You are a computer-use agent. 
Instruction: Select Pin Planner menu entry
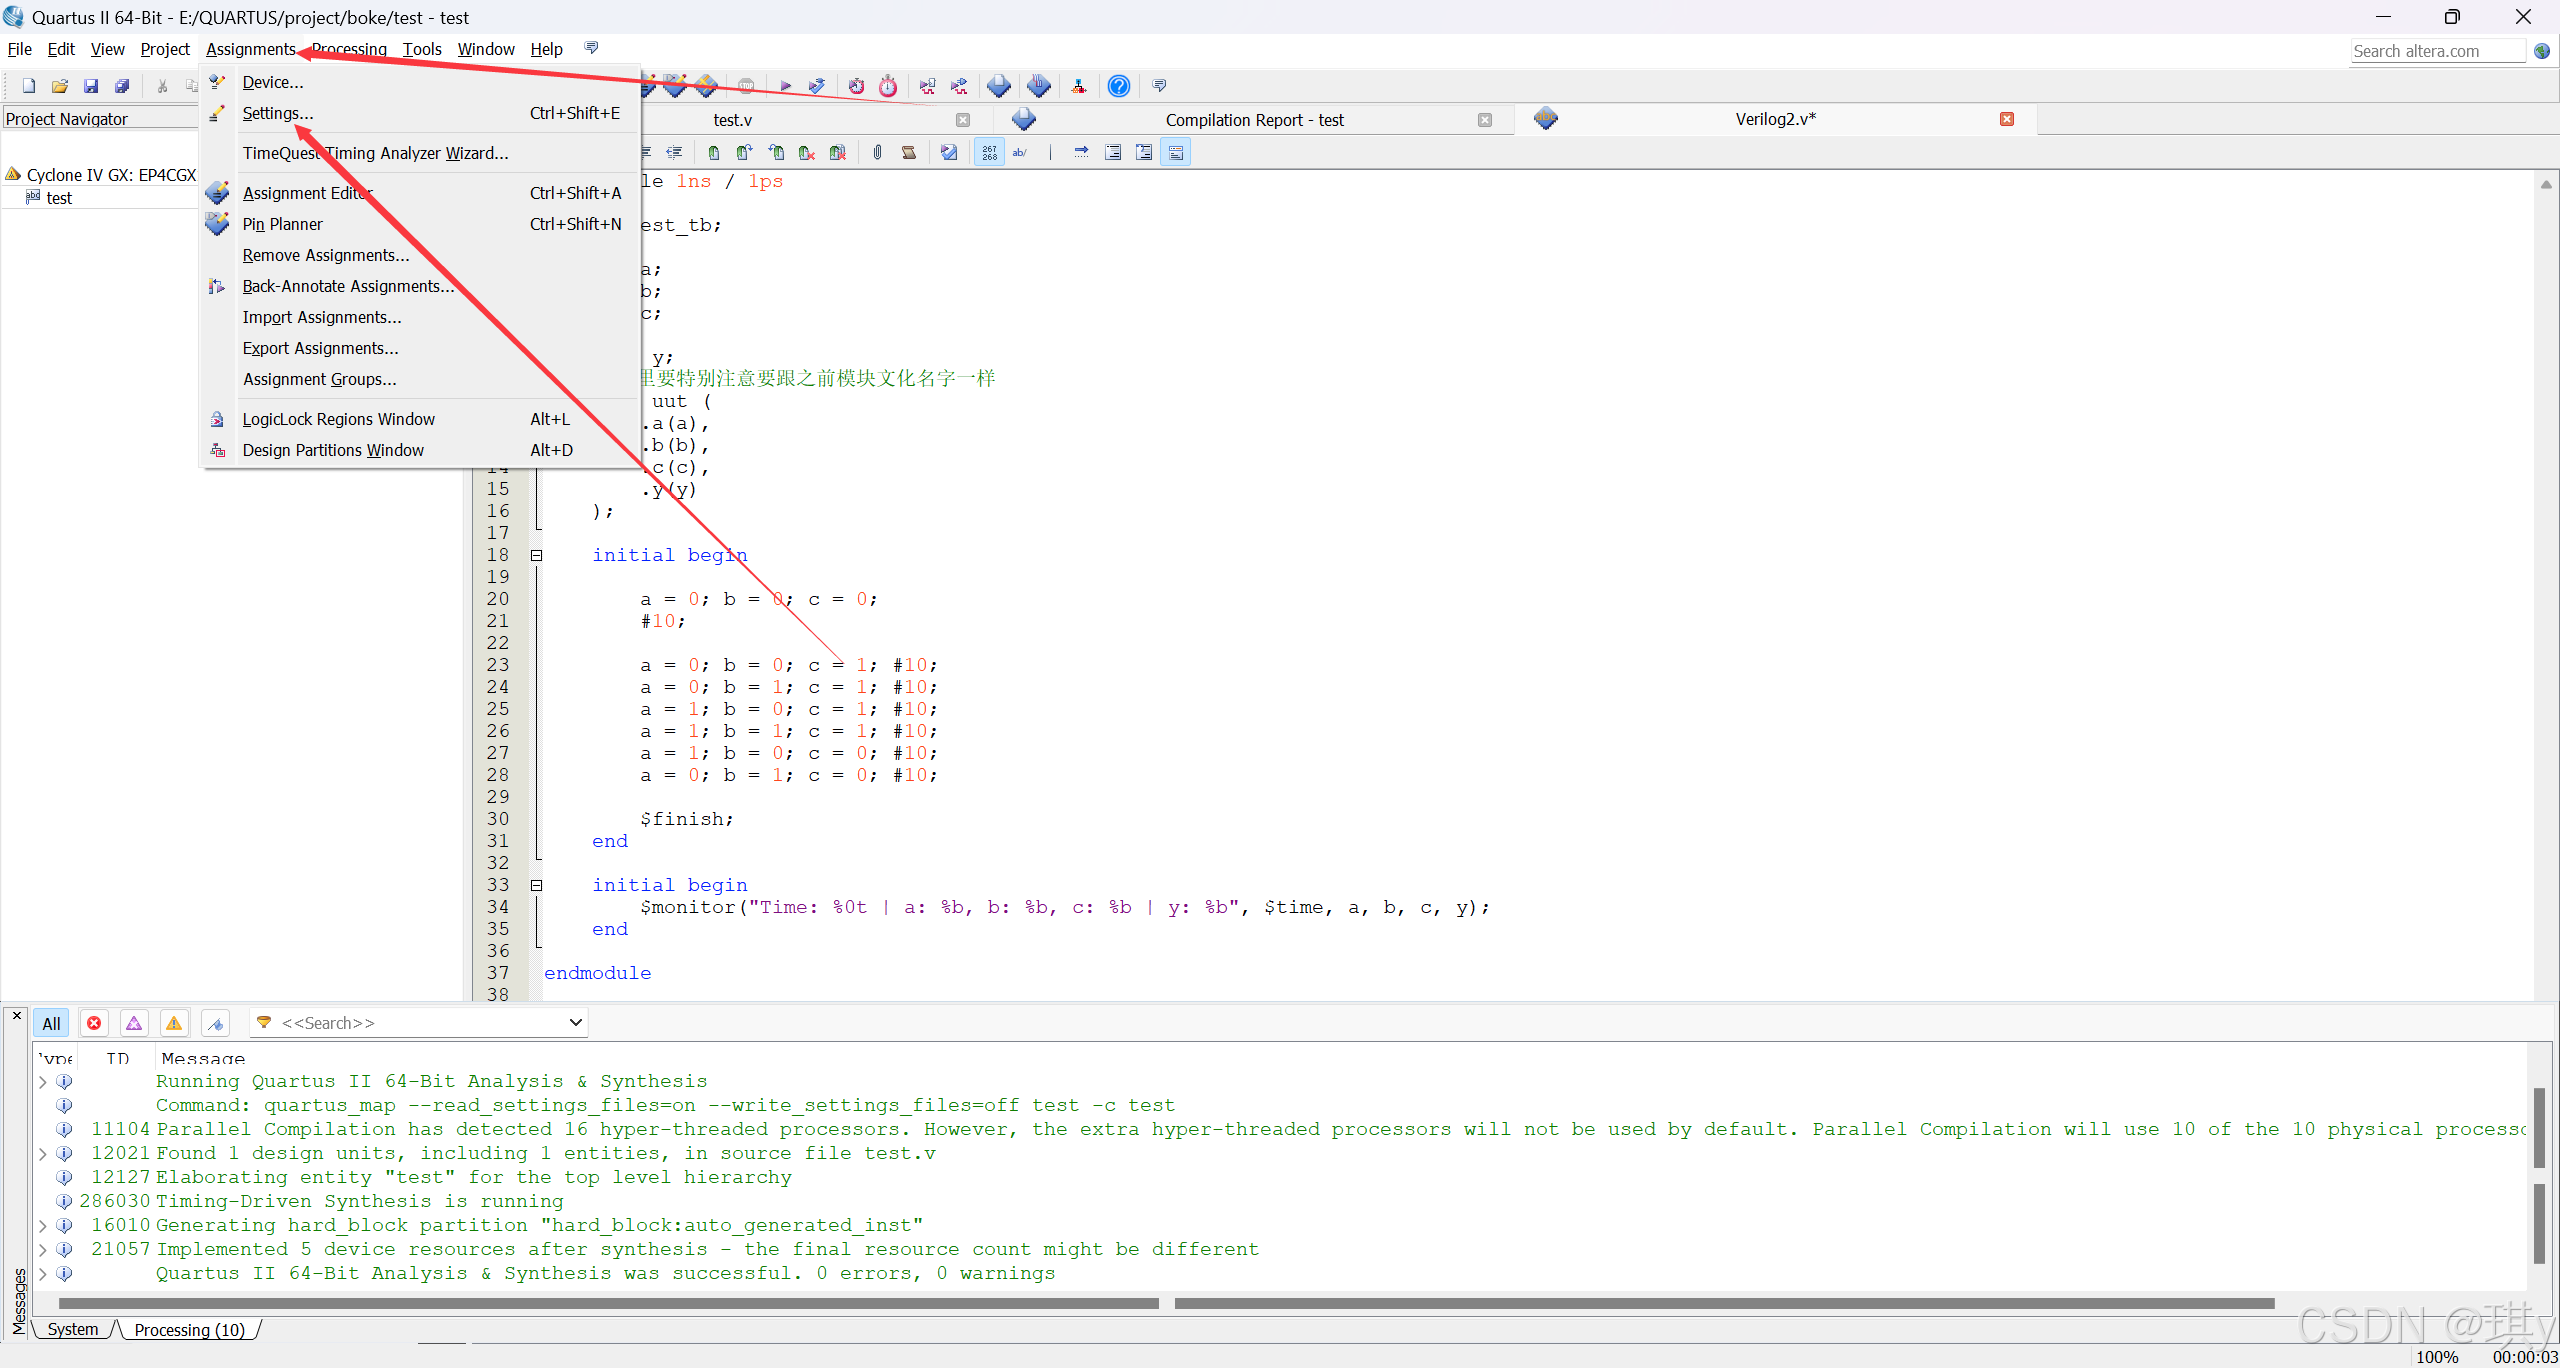point(282,224)
